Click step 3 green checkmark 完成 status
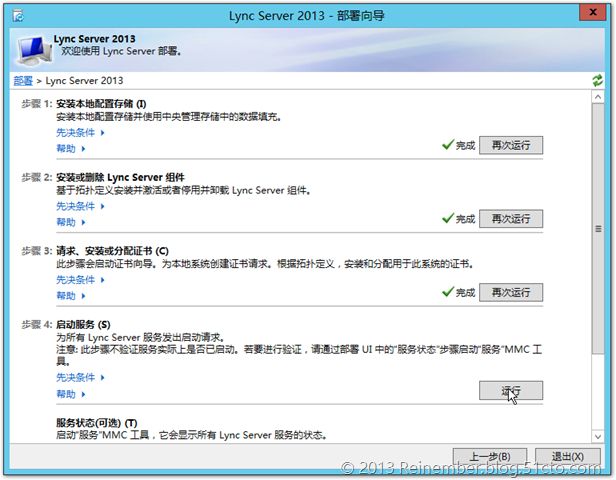 tap(458, 292)
